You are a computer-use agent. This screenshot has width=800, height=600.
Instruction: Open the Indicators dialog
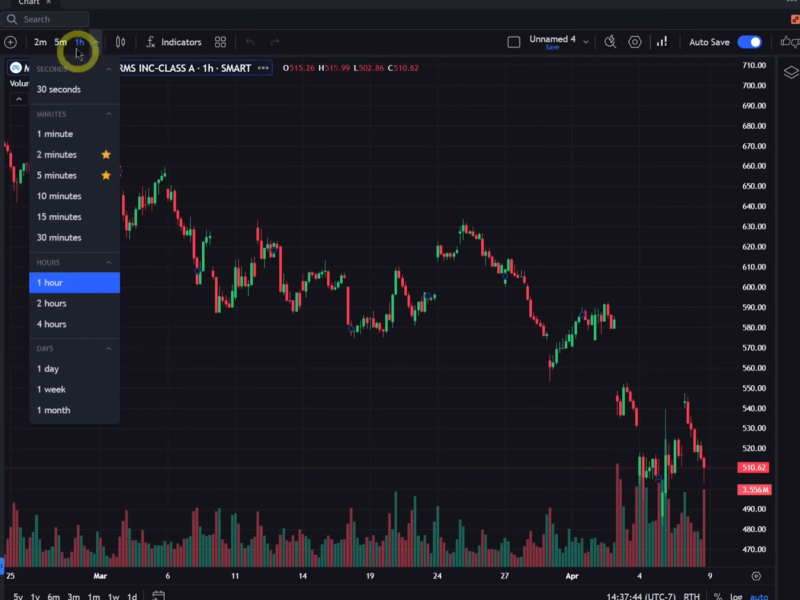click(x=173, y=42)
